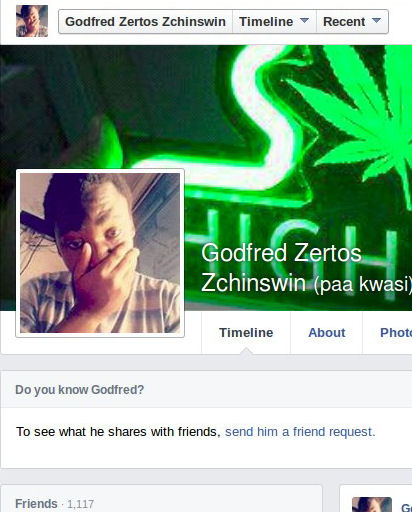This screenshot has width=412, height=512.
Task: Switch to the About tab
Action: click(327, 333)
